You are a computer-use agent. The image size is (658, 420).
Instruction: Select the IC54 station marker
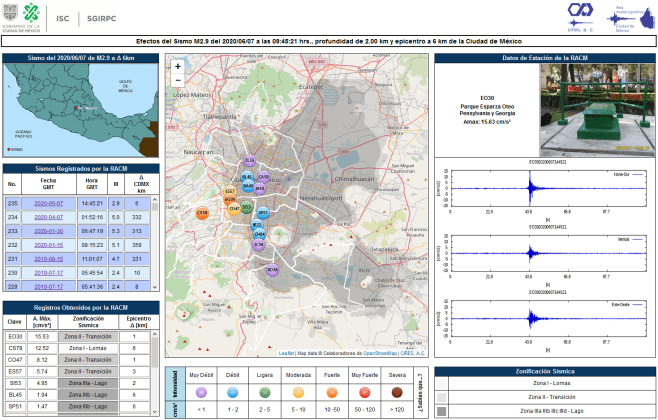tap(259, 244)
